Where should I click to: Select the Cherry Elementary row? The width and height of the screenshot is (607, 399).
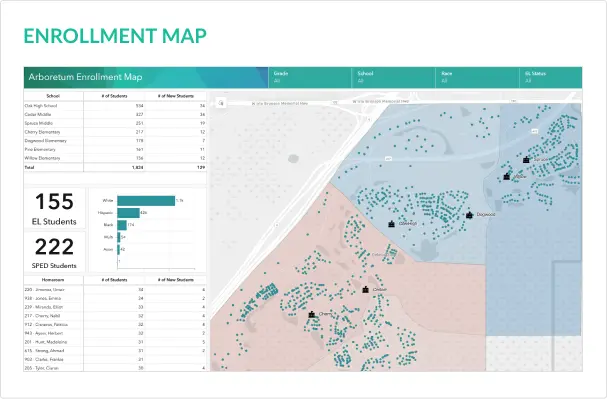tap(115, 132)
